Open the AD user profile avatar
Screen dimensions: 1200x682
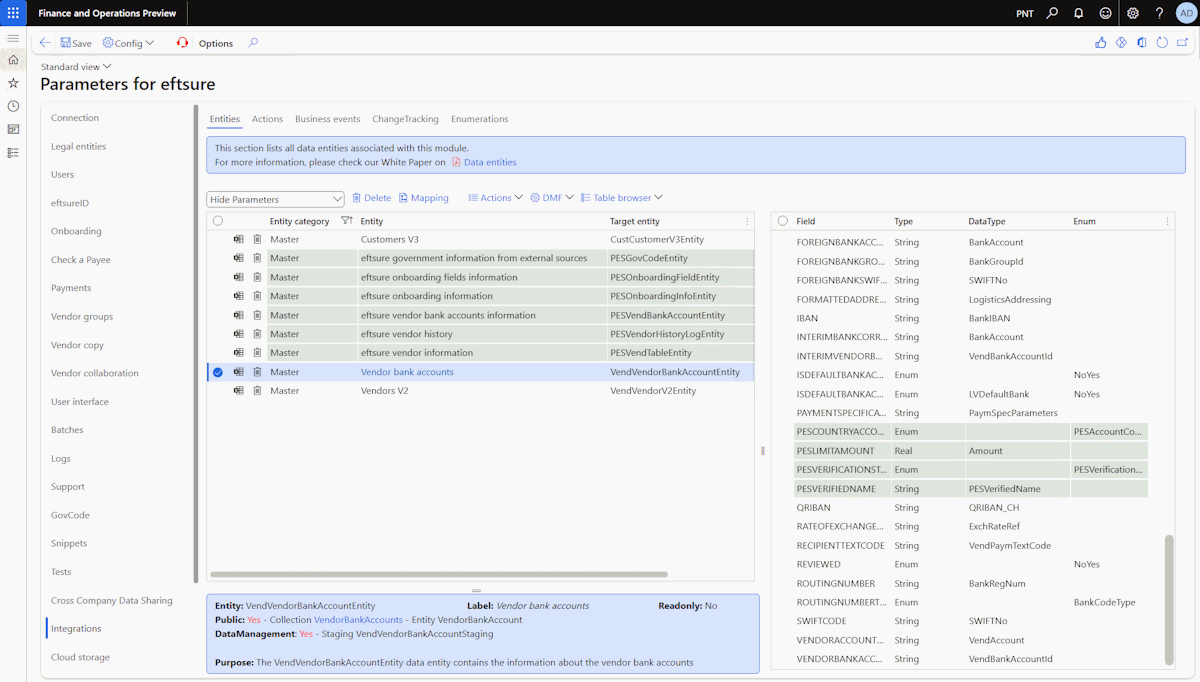pyautogui.click(x=1186, y=13)
